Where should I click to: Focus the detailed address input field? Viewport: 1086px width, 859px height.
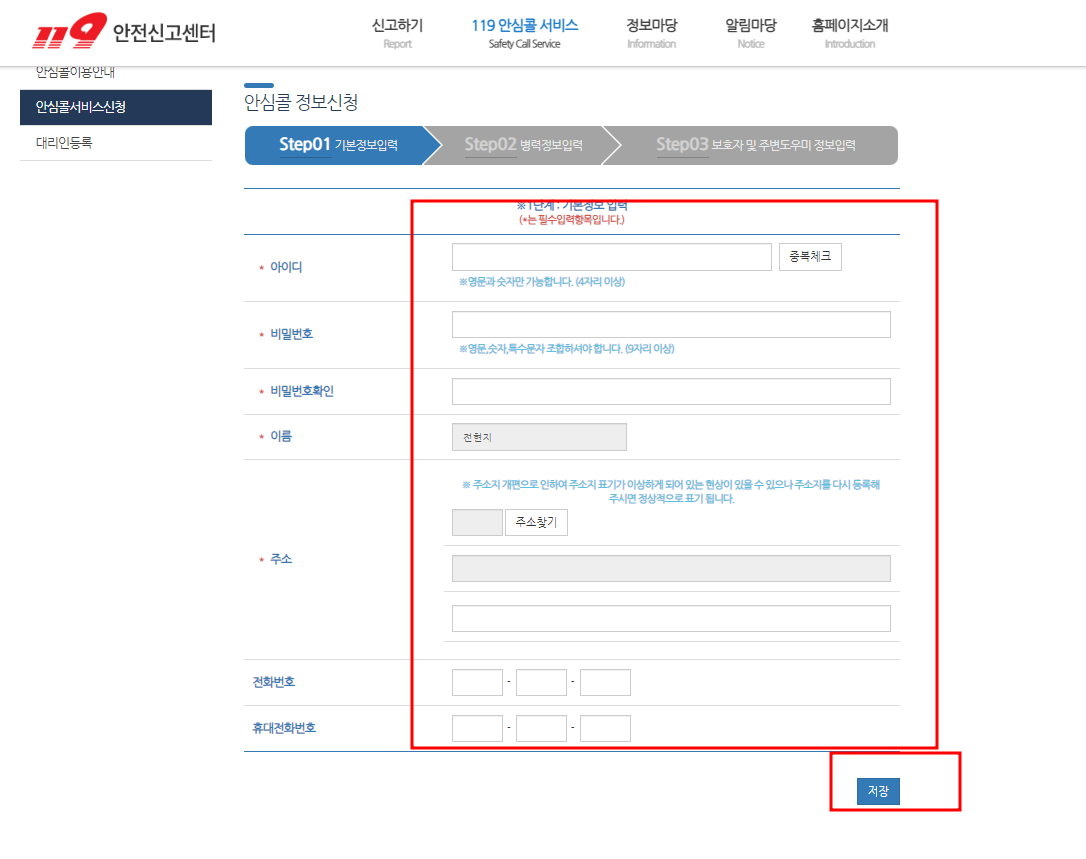tap(671, 619)
